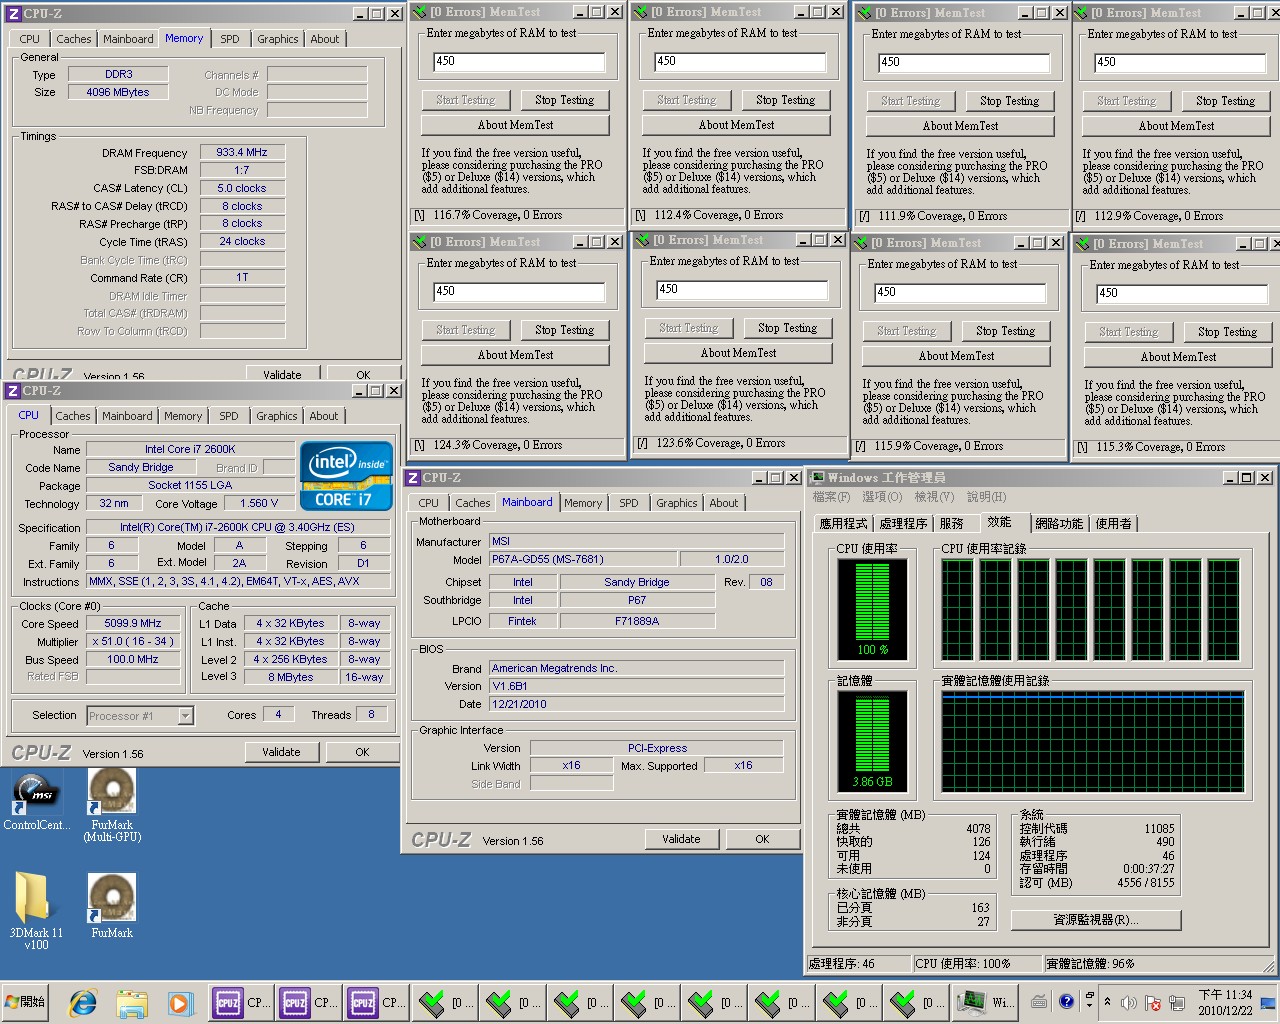Image resolution: width=1280 pixels, height=1024 pixels.
Task: Open the ControlCenter desktop shortcut
Action: pyautogui.click(x=37, y=801)
